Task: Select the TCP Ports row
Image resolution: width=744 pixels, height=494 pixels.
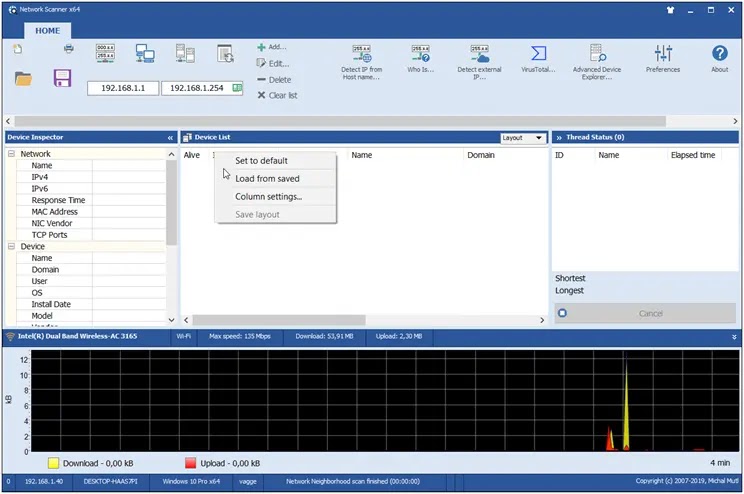Action: (x=91, y=235)
